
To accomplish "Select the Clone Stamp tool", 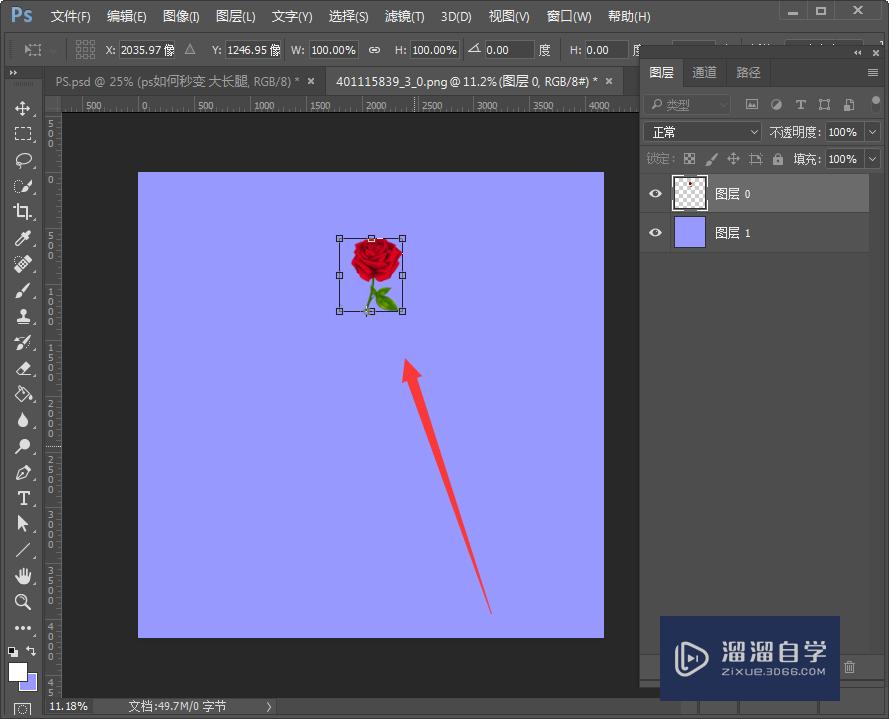I will coord(23,316).
